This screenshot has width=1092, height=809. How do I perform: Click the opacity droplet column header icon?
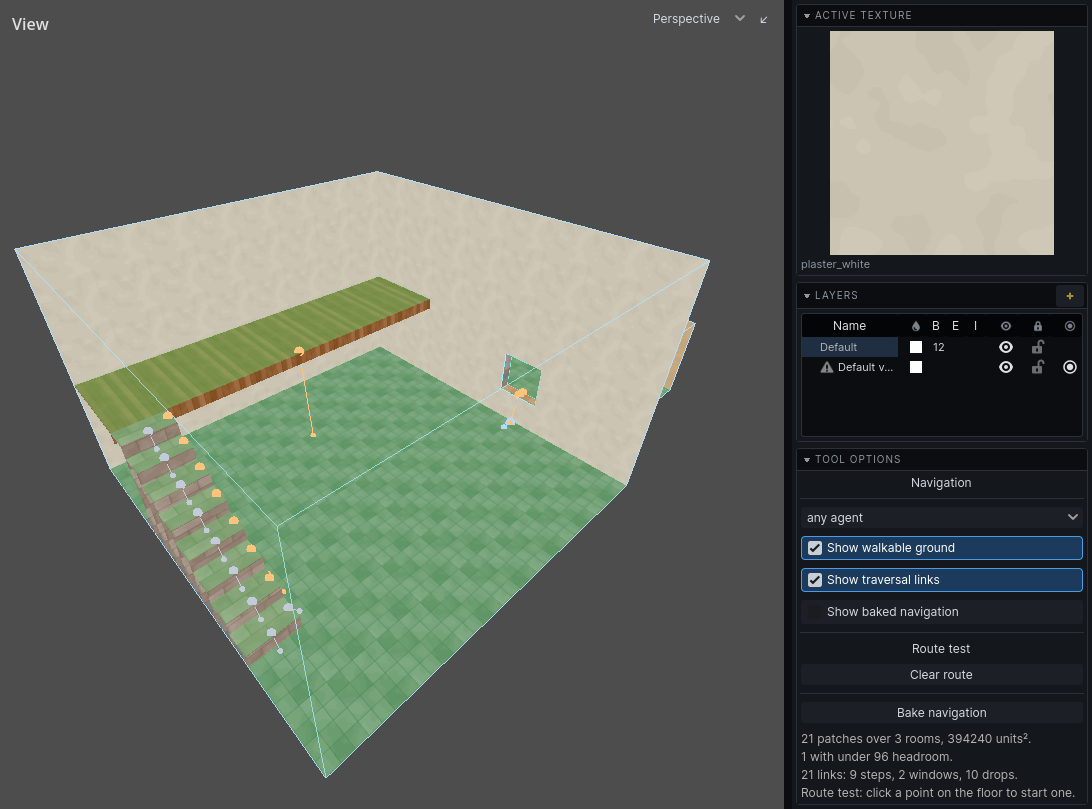click(x=916, y=326)
